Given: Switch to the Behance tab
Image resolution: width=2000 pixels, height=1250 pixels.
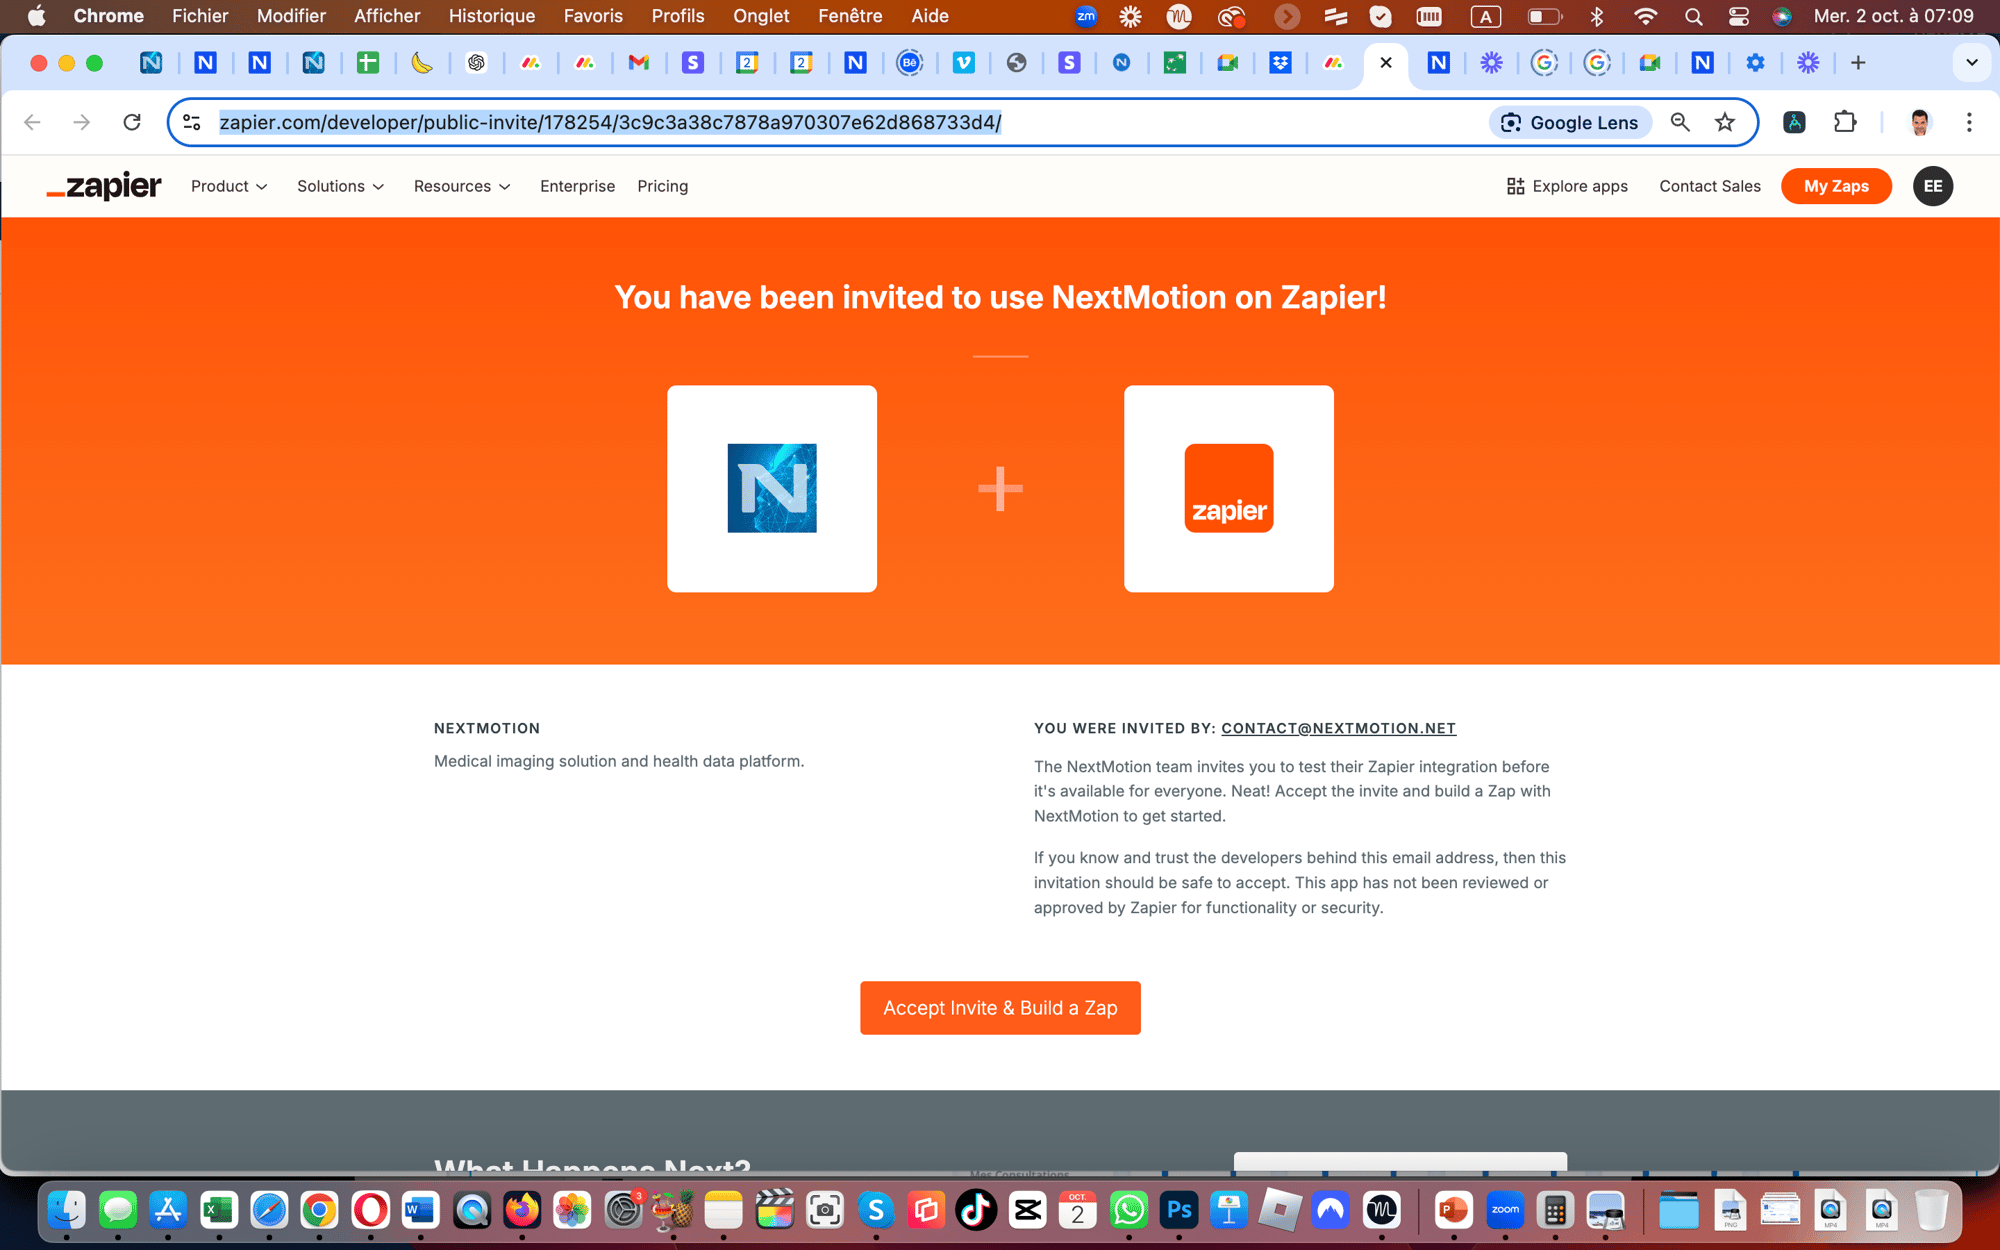Looking at the screenshot, I should pos(909,63).
